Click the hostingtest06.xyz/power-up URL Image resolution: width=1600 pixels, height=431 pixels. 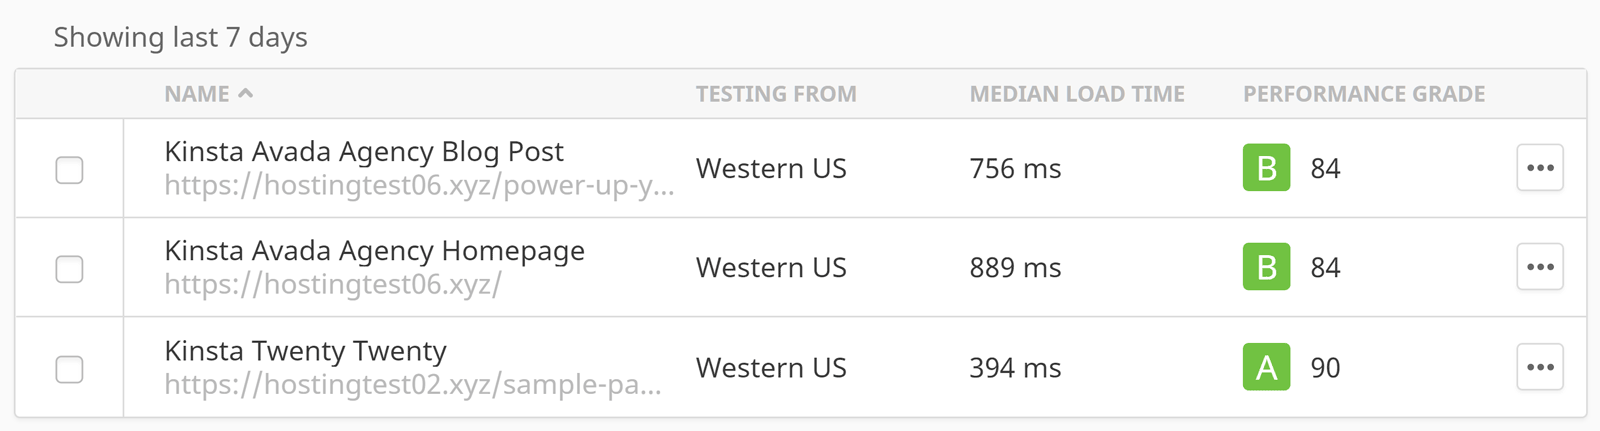(x=419, y=186)
